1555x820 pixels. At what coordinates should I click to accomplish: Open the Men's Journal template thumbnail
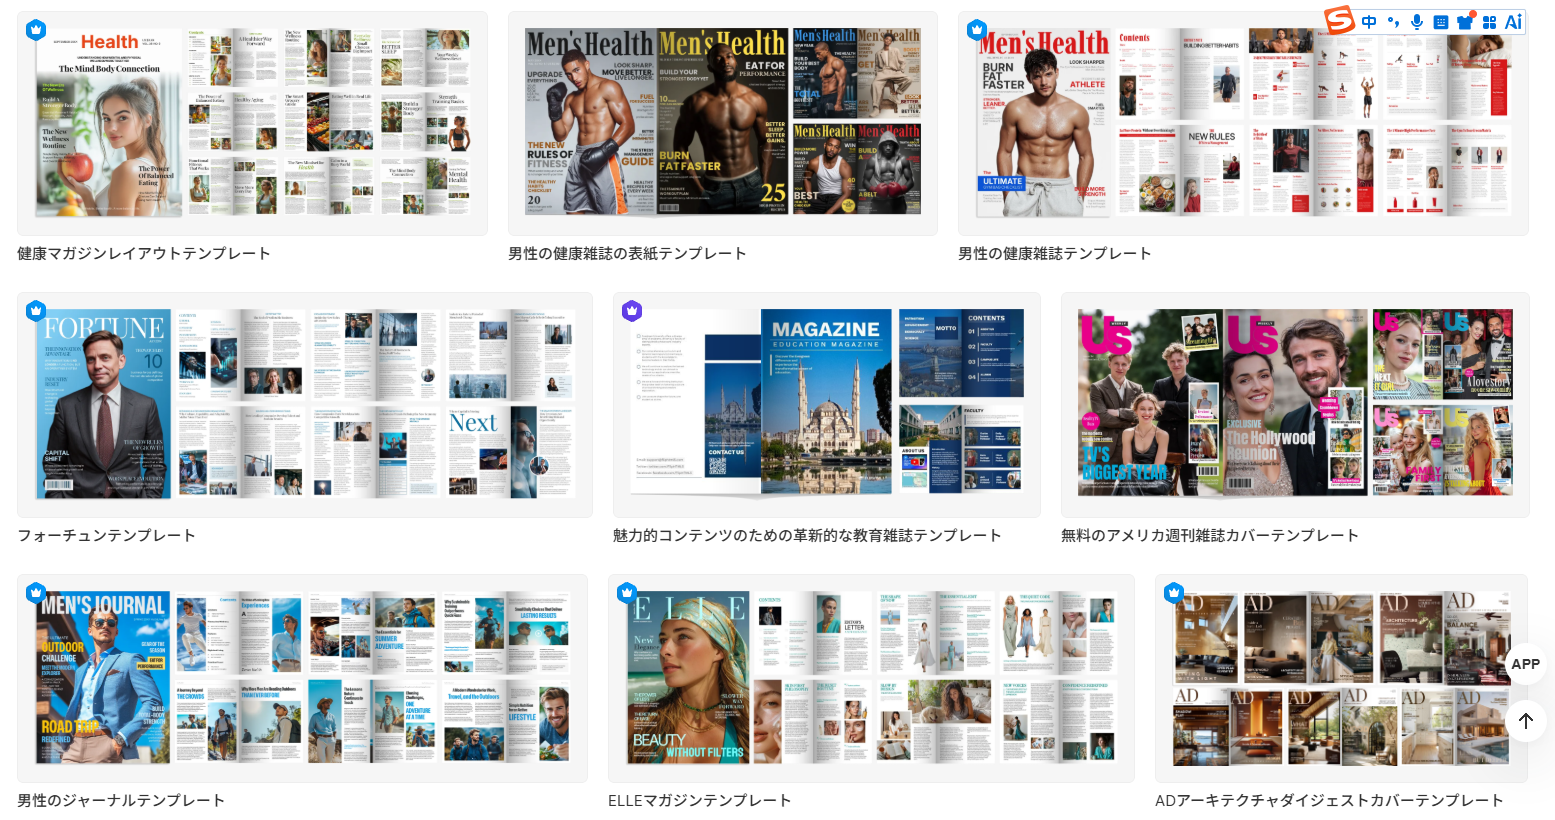(x=302, y=678)
